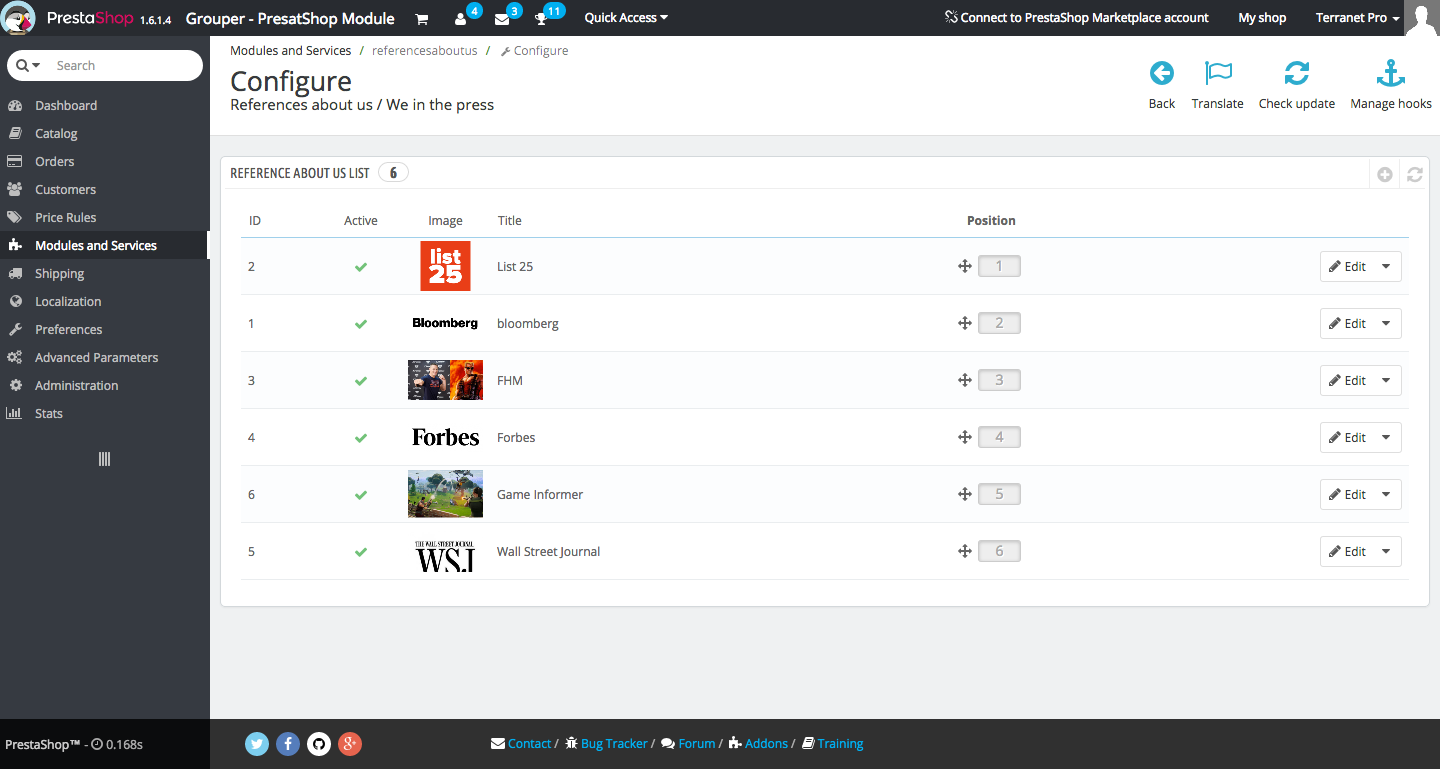Click position field for FHM row
The image size is (1440, 769).
tap(999, 380)
